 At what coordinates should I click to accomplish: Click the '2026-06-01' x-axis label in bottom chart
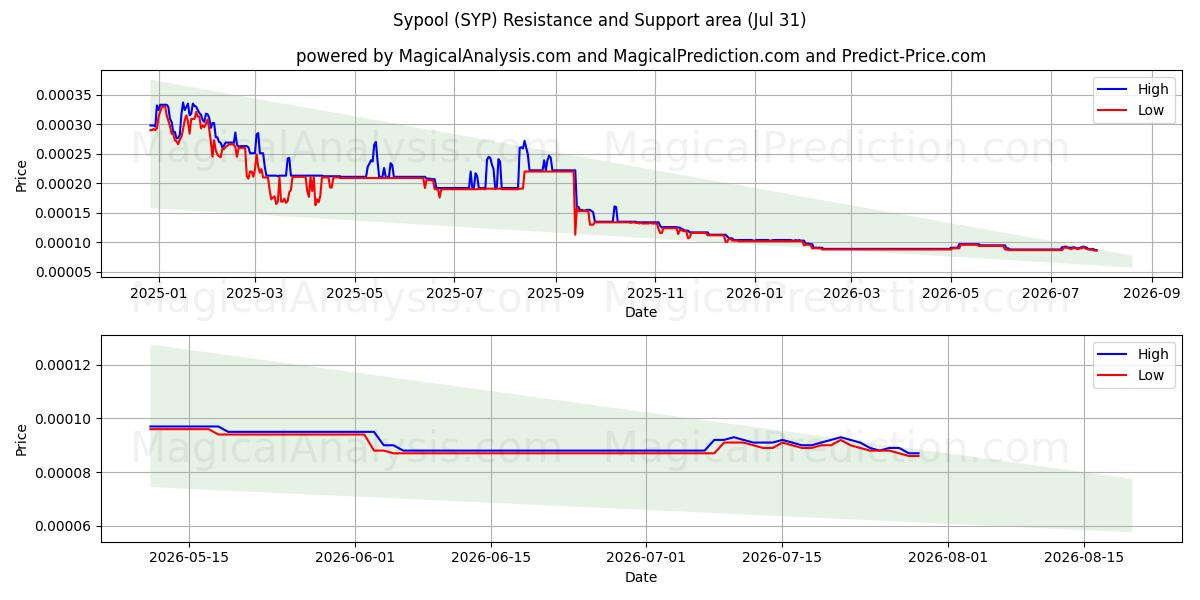pyautogui.click(x=355, y=559)
